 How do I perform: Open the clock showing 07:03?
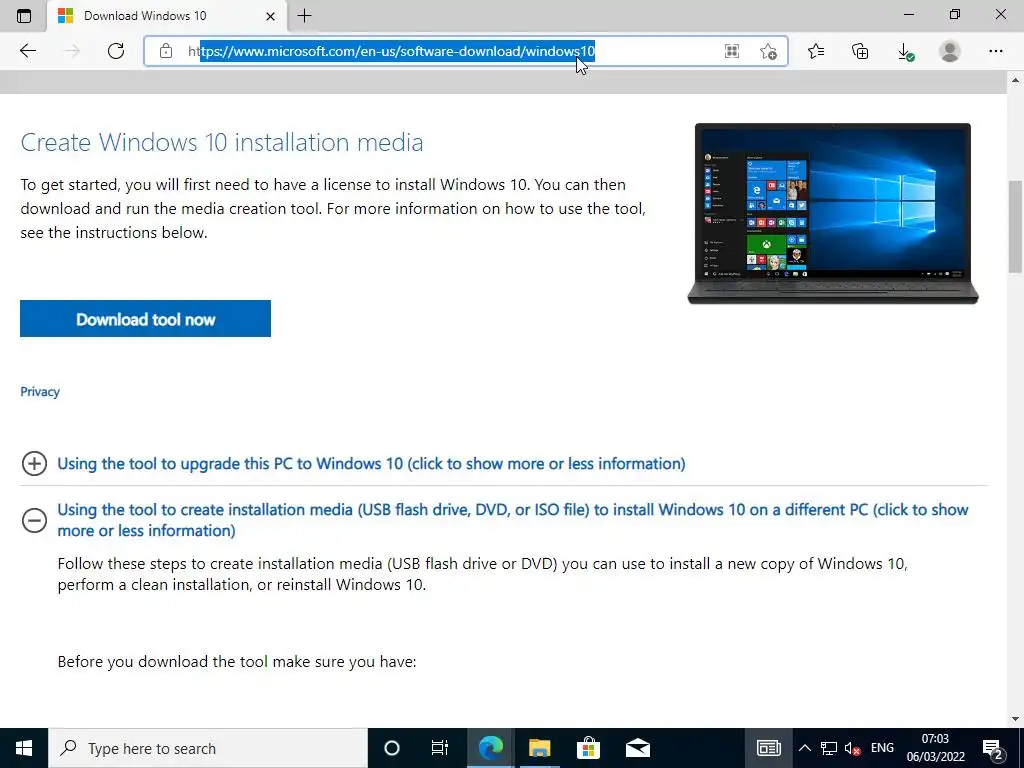(935, 748)
